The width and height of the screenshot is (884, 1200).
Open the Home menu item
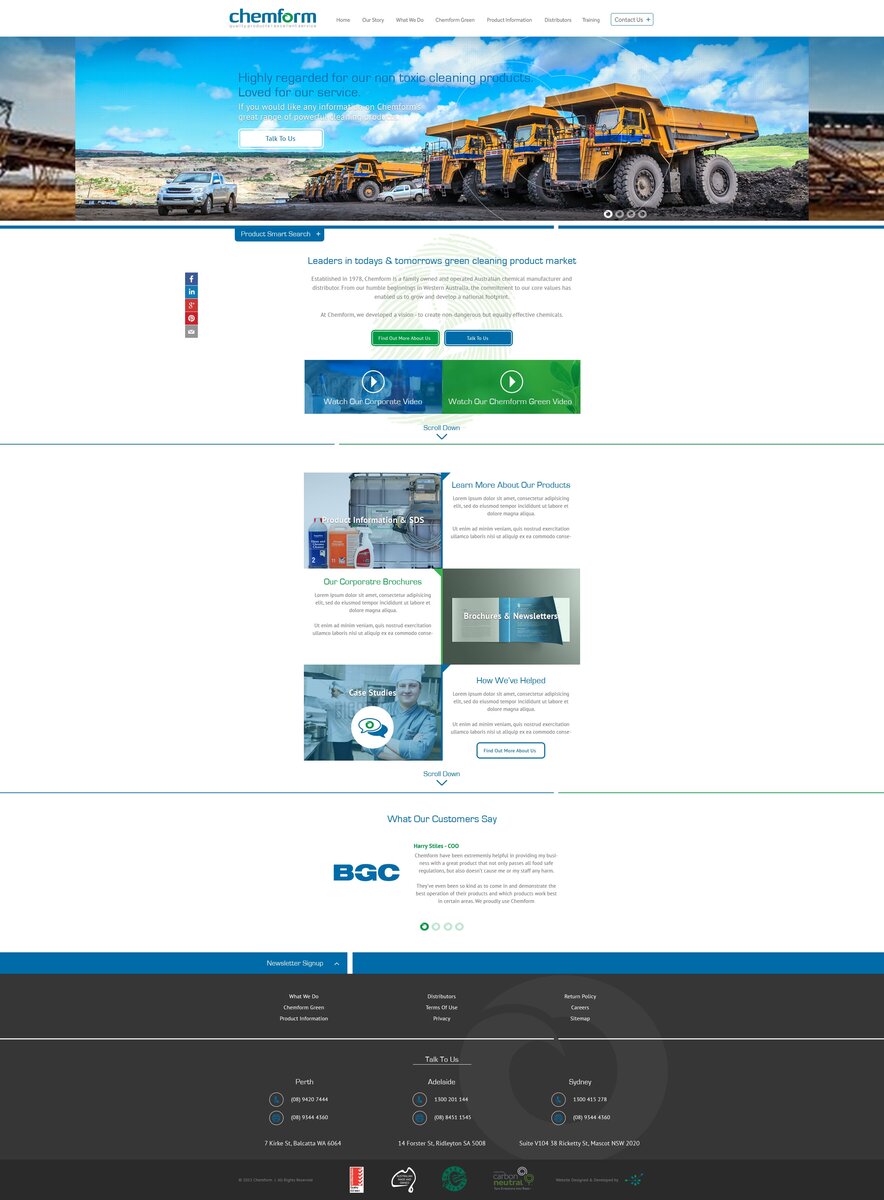tap(343, 20)
